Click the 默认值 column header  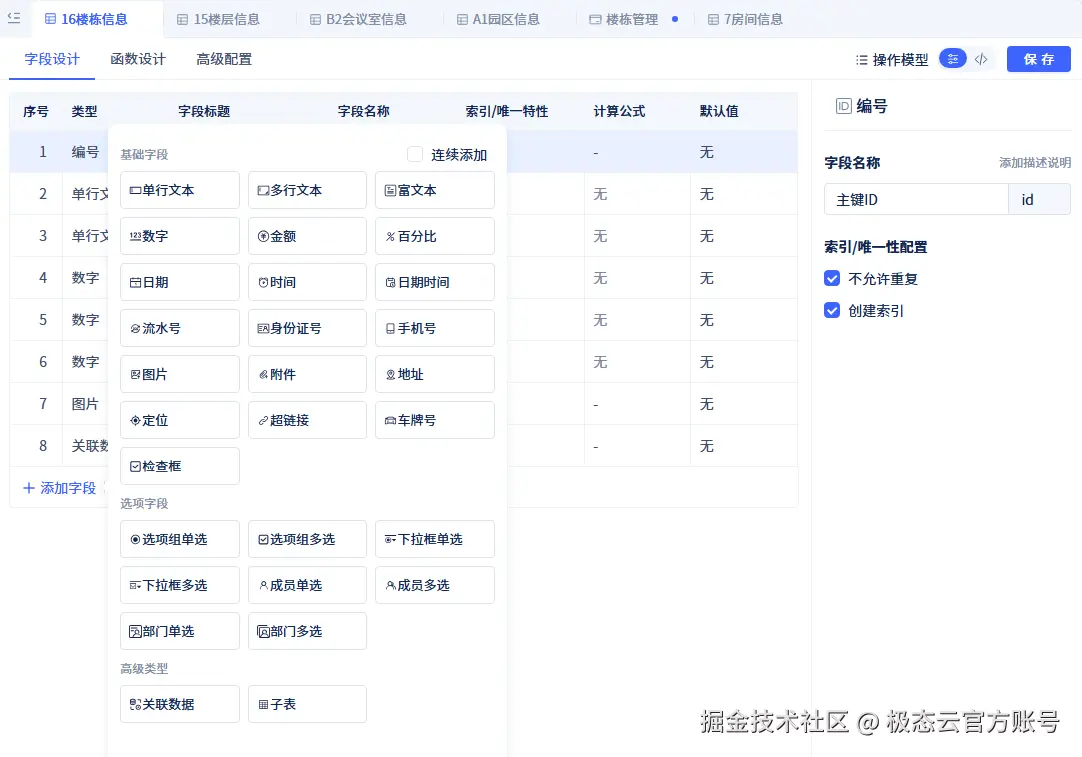point(719,111)
